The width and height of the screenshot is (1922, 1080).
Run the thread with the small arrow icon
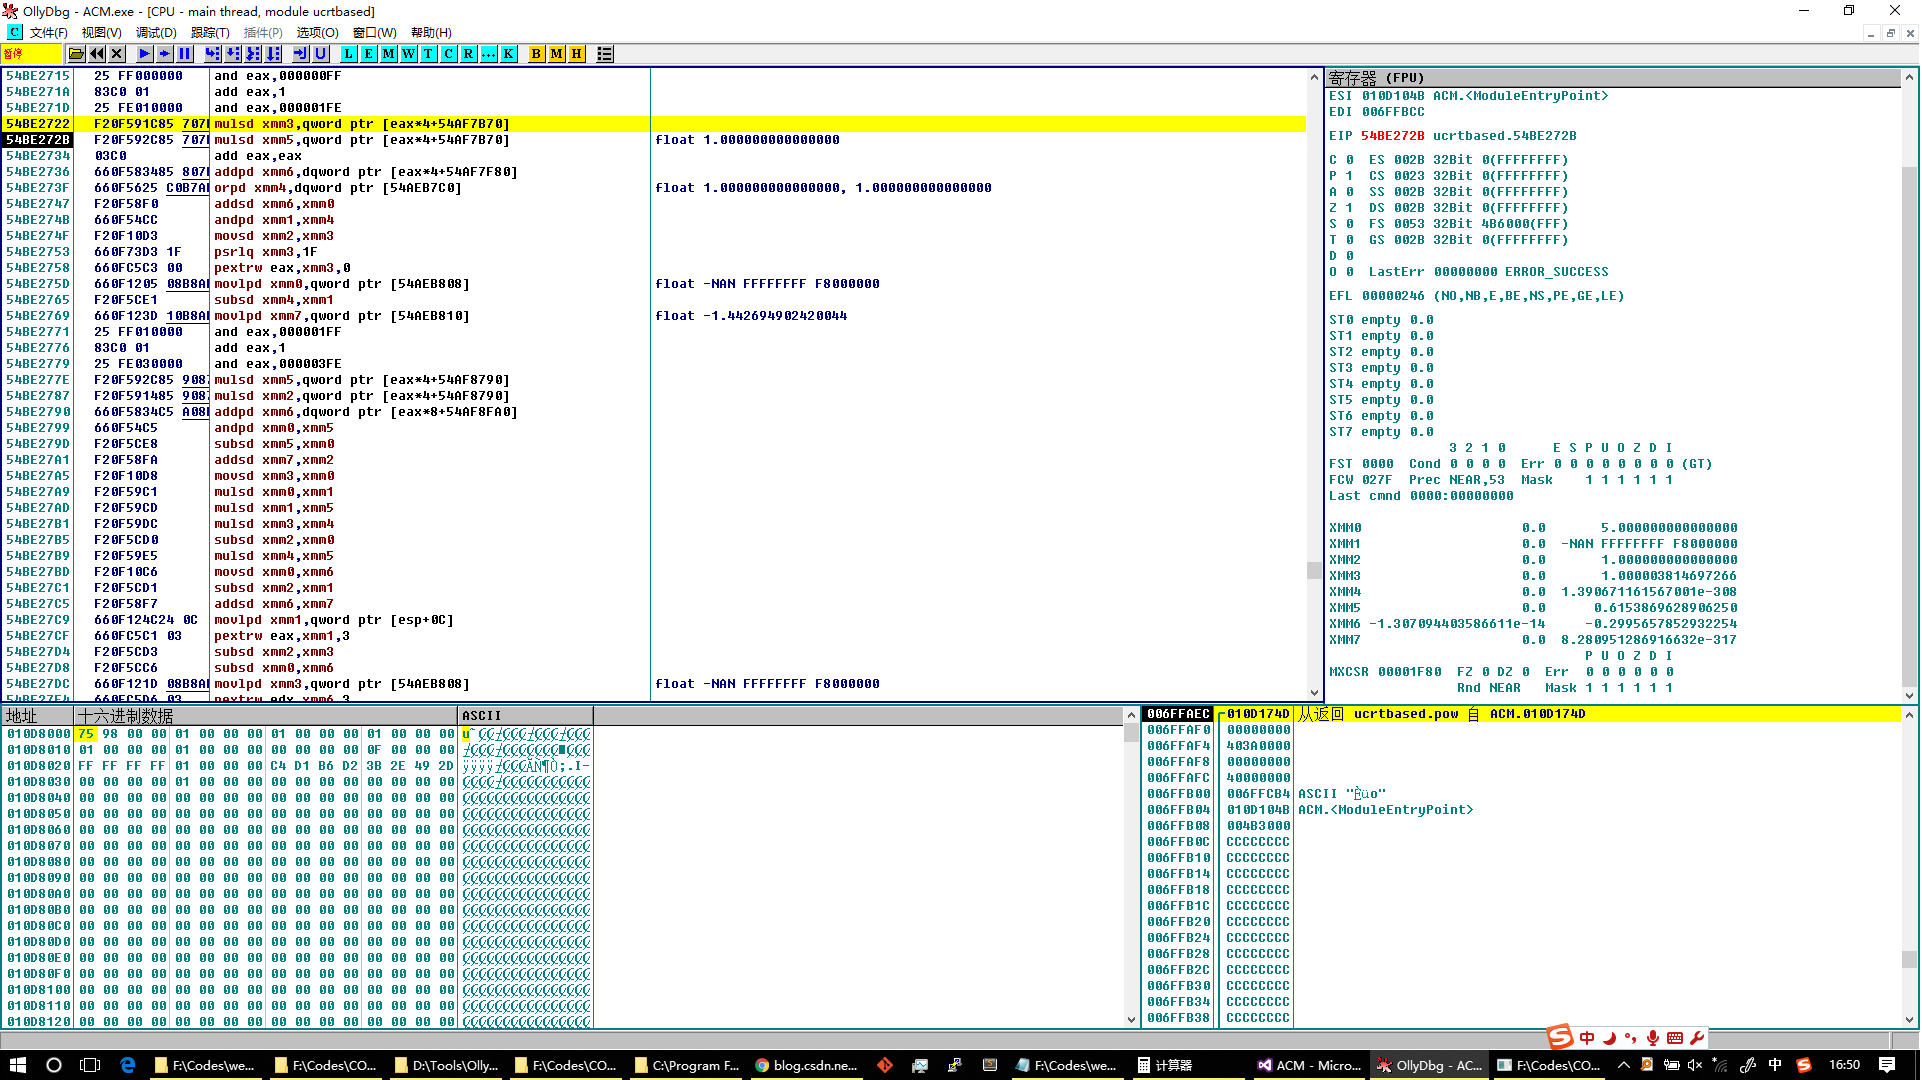click(165, 54)
